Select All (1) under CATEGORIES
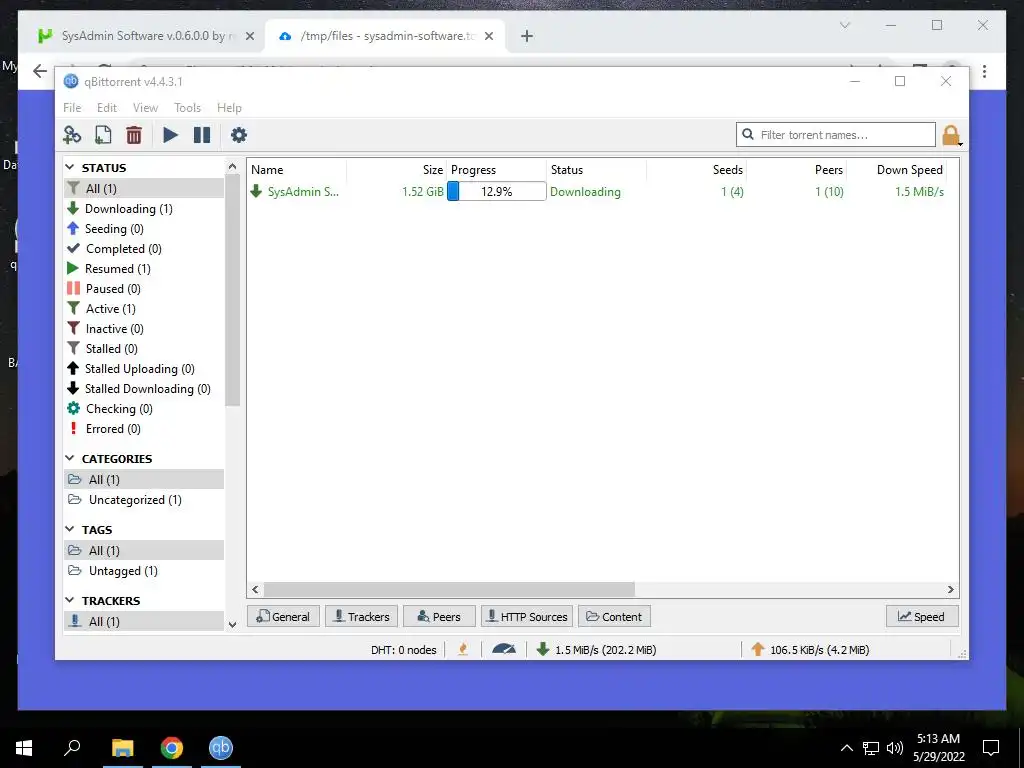 point(144,479)
